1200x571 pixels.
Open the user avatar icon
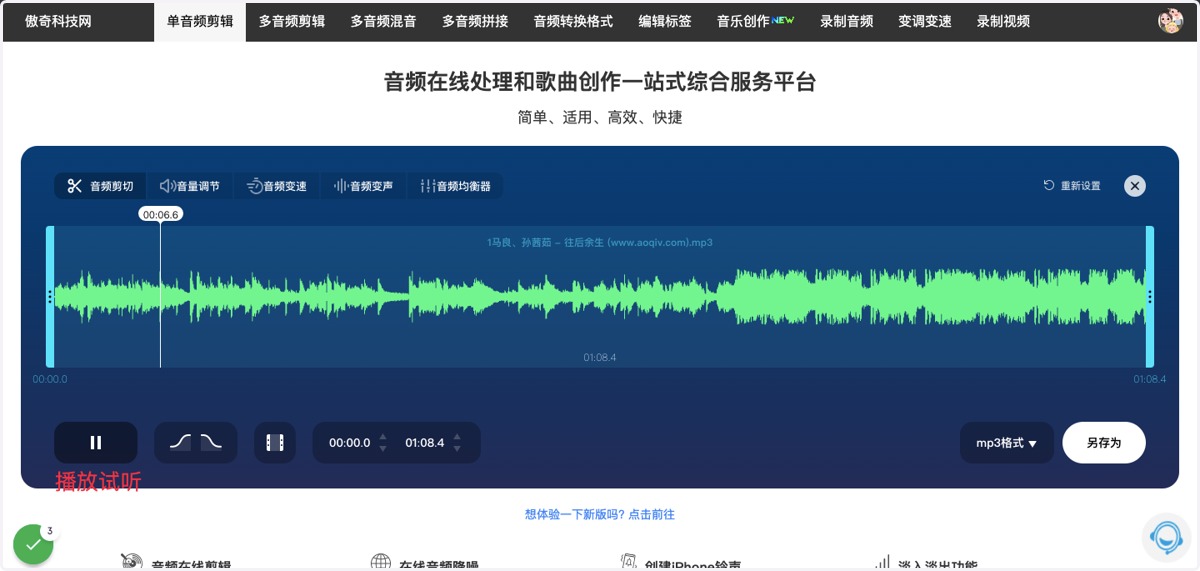1170,21
